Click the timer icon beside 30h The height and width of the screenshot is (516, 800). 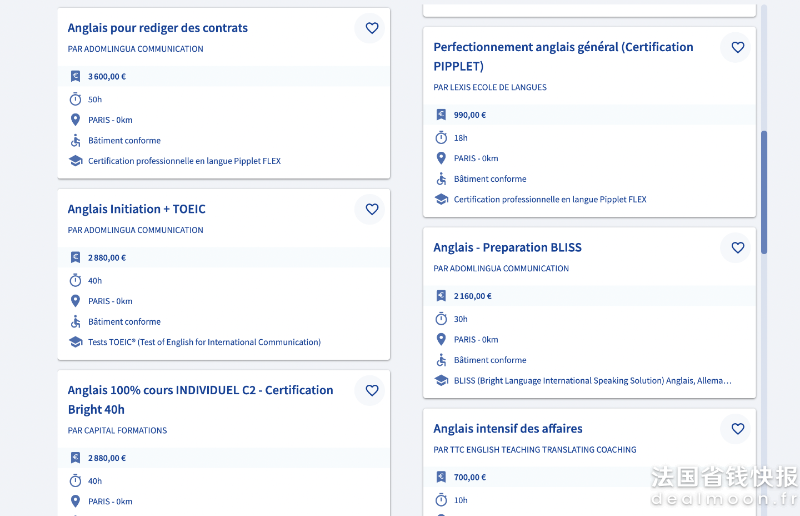pyautogui.click(x=441, y=319)
